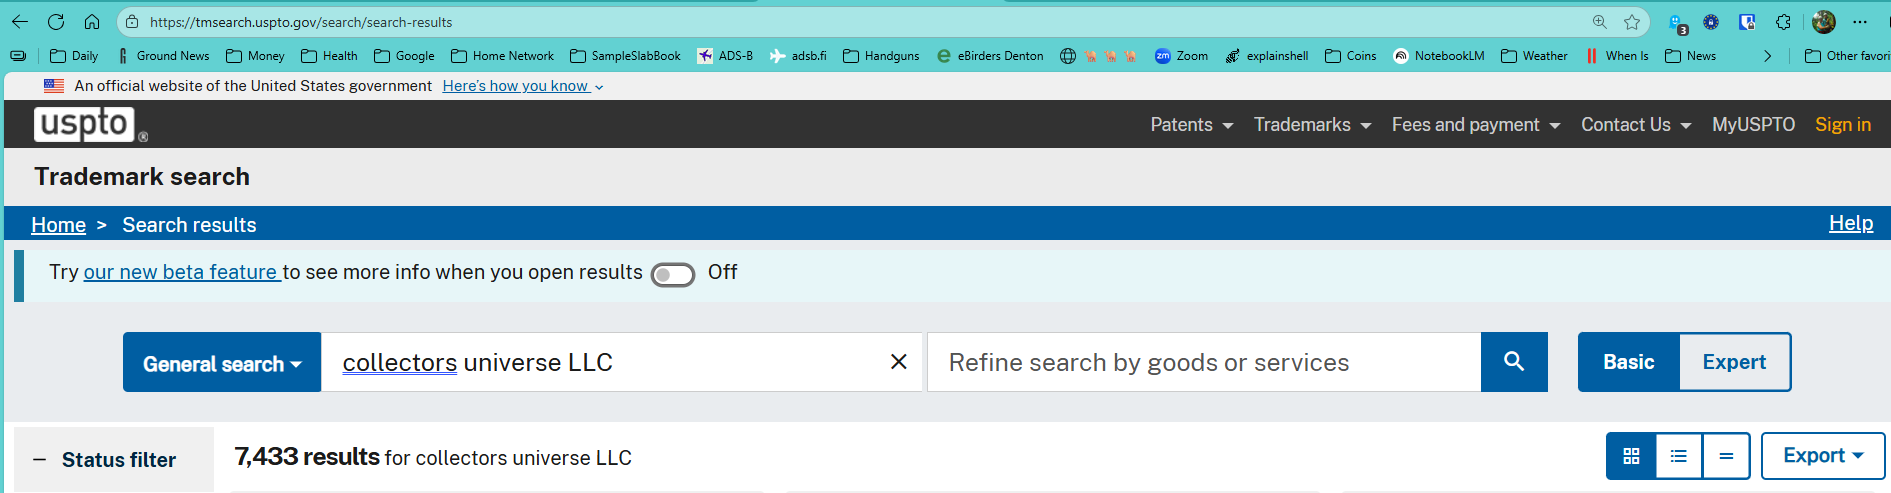Expand Here's how you know disclosure
The height and width of the screenshot is (493, 1891).
(523, 86)
